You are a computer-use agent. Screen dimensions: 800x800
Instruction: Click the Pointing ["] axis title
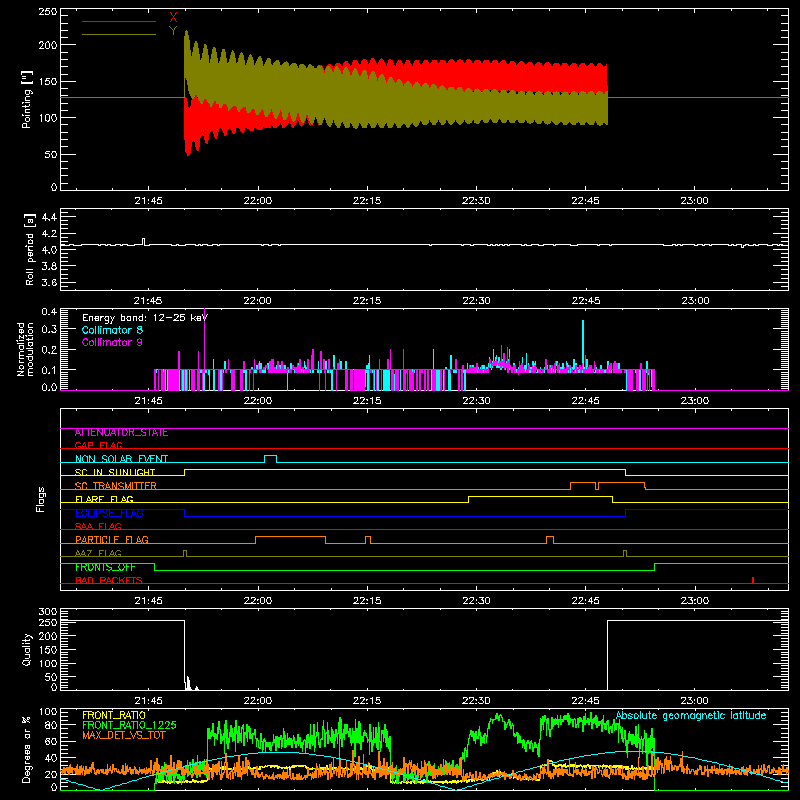(27, 99)
